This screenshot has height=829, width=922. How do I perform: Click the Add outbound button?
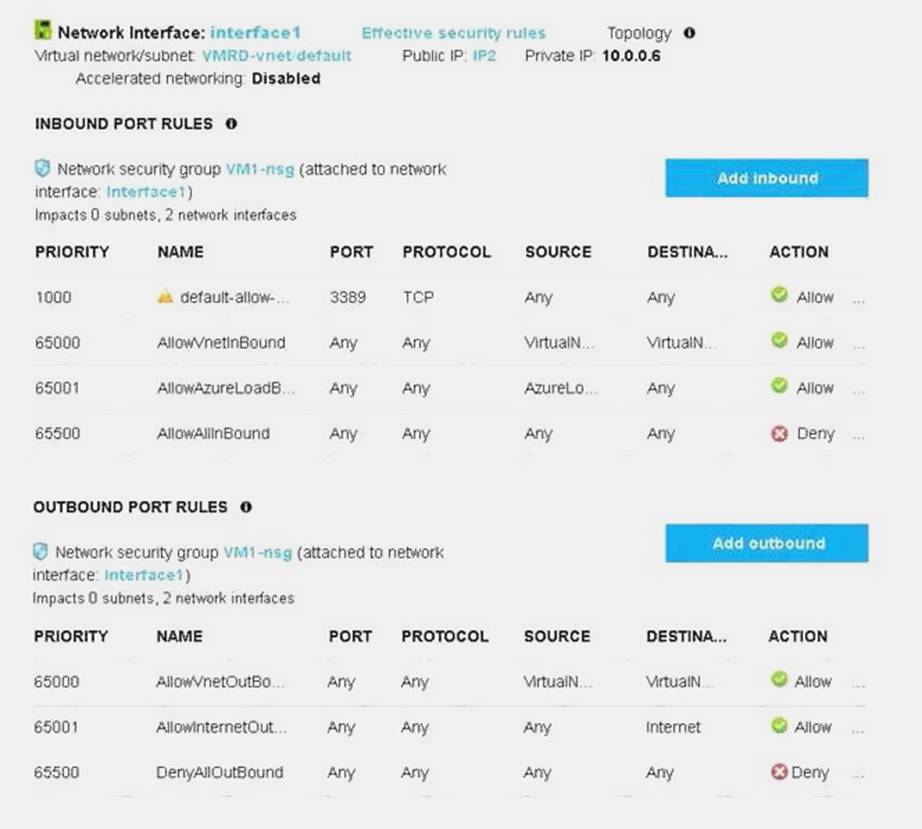click(x=766, y=543)
